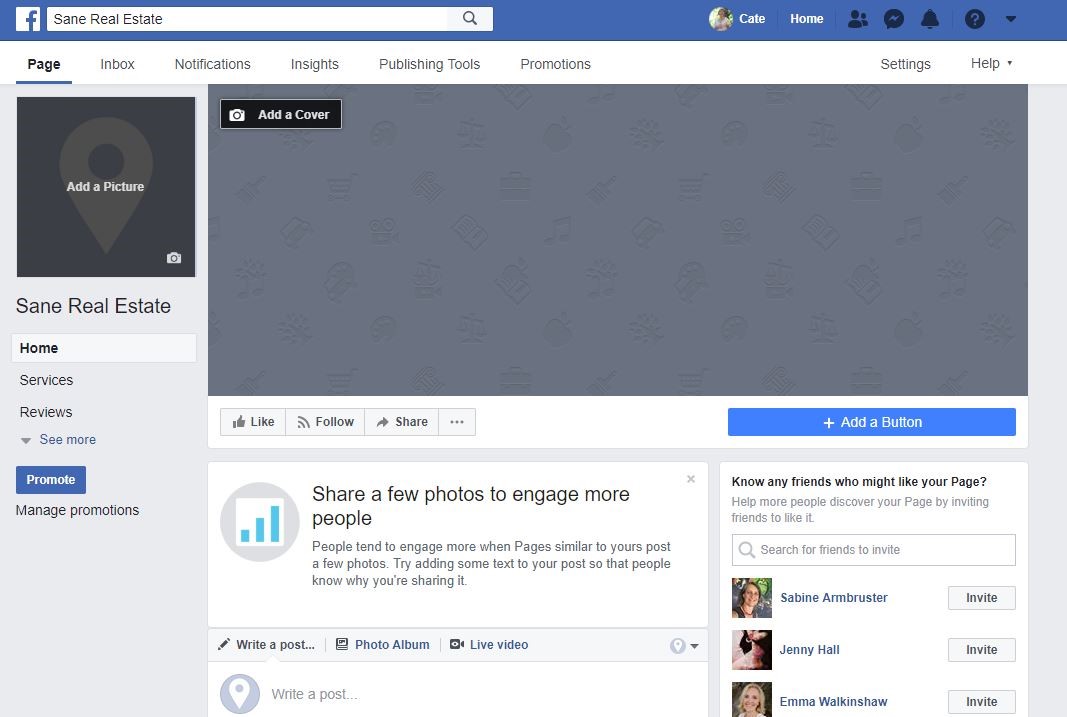Click the Sane Real Estate page title
The height and width of the screenshot is (717, 1067).
(93, 306)
